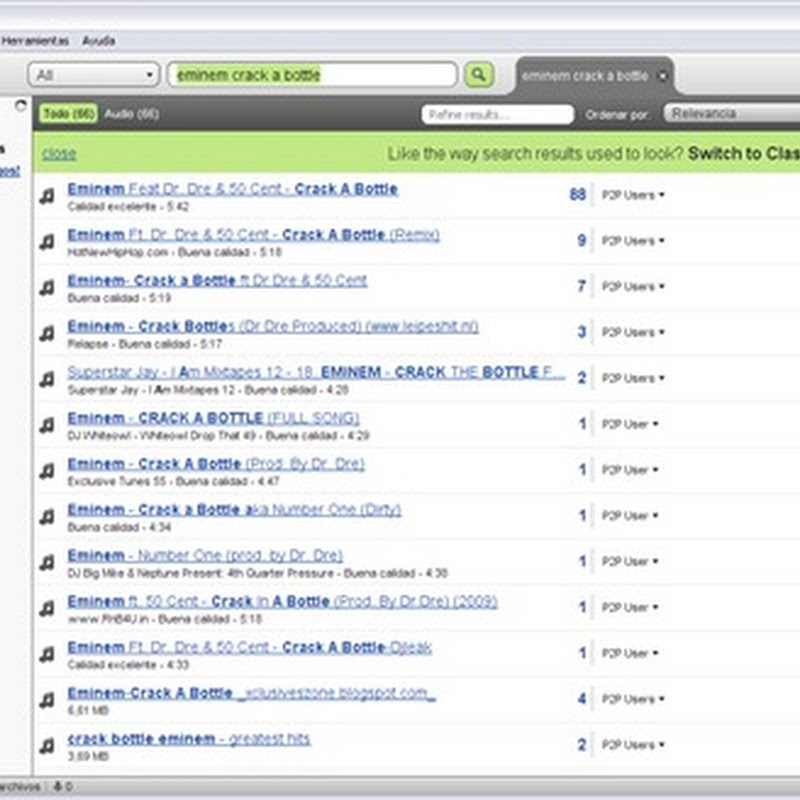Open 'Eminem - Number One (prod. by Dr. Dre)' link

click(x=205, y=556)
